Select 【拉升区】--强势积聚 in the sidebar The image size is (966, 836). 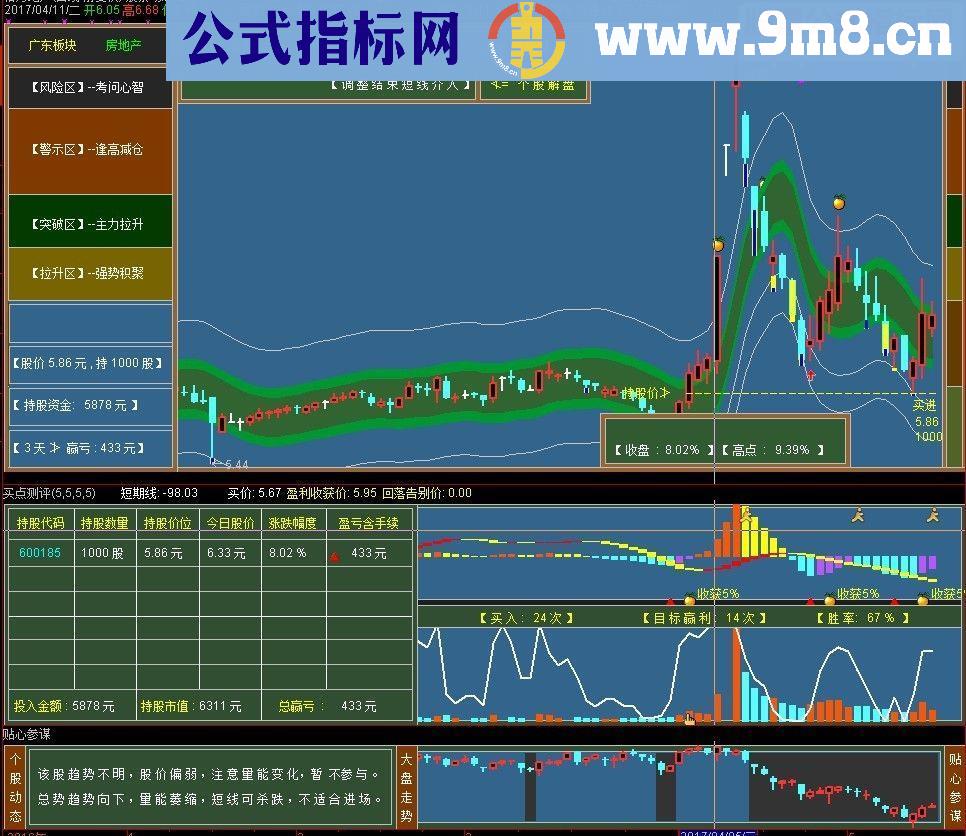click(88, 273)
